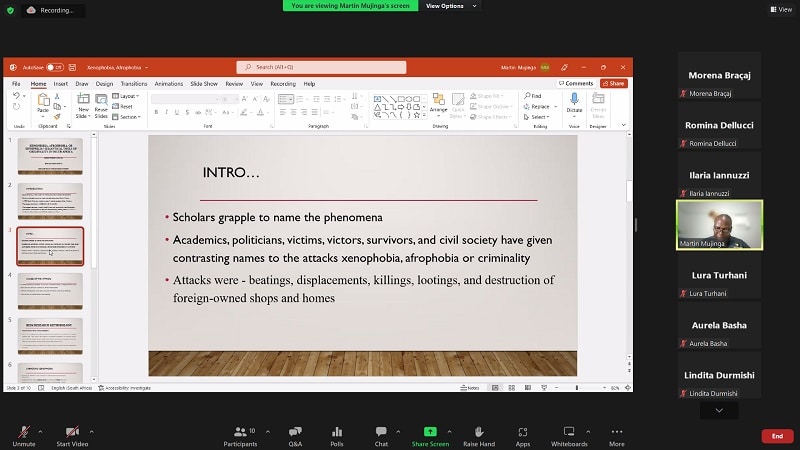Start Video camera toggle
The image size is (800, 450).
[71, 434]
